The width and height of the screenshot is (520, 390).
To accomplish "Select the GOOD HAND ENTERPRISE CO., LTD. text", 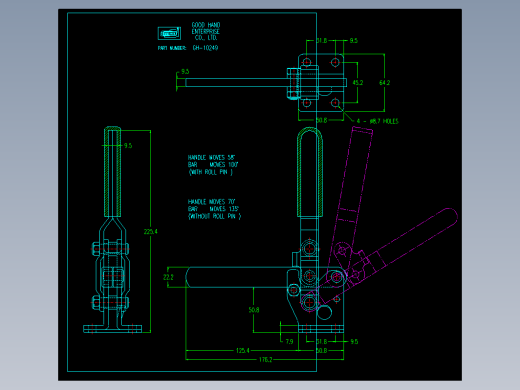I will tap(206, 31).
